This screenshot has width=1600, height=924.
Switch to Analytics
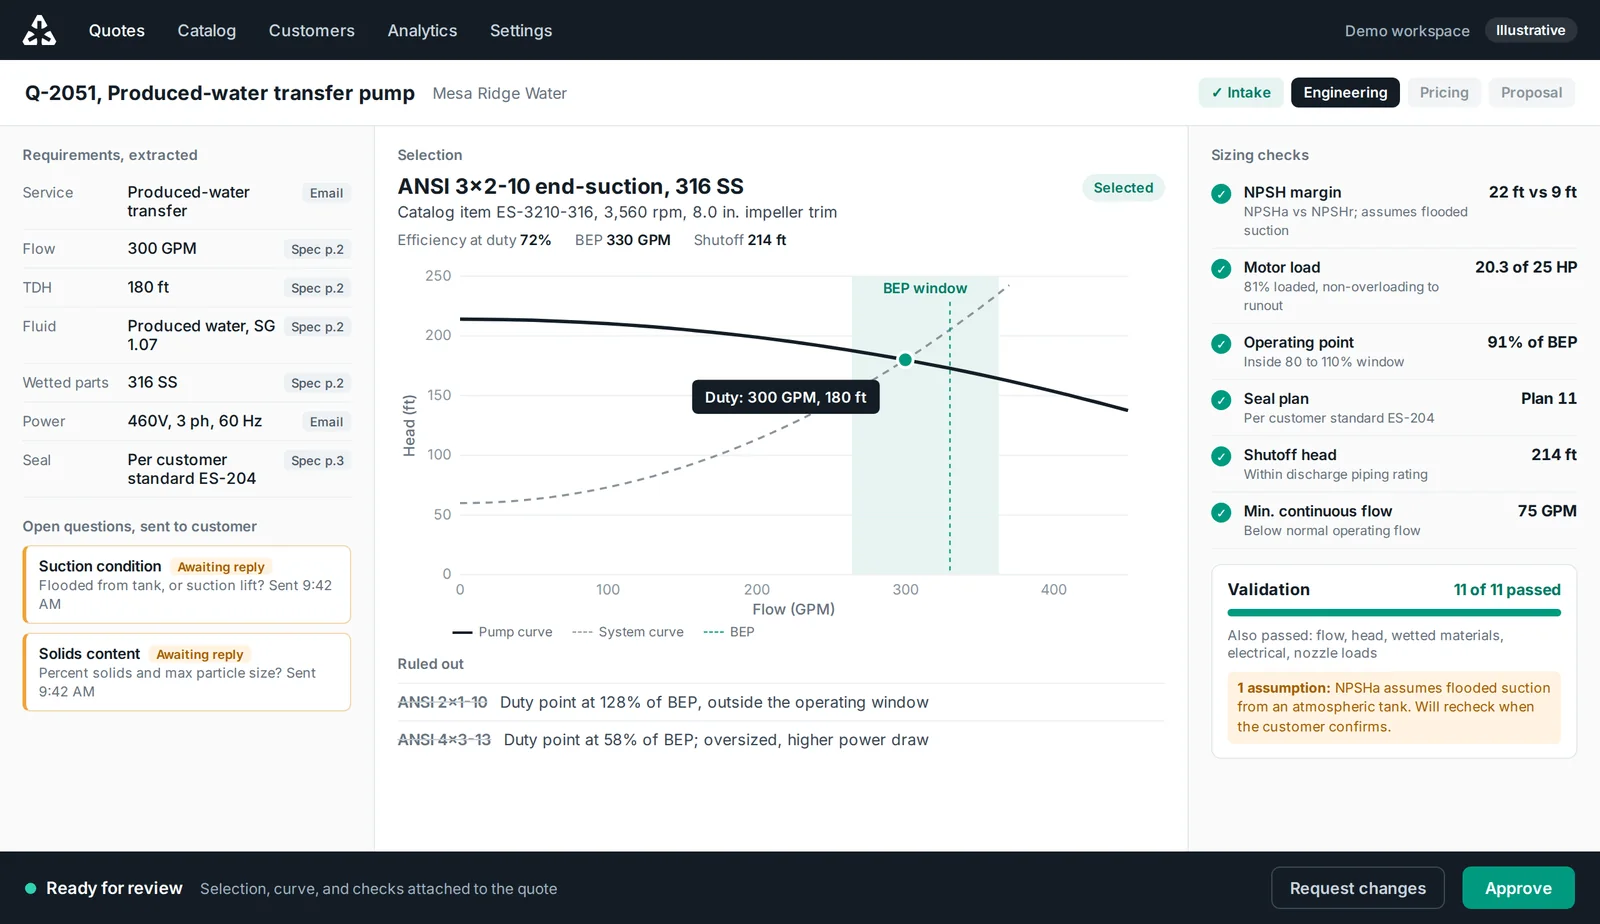(x=422, y=30)
